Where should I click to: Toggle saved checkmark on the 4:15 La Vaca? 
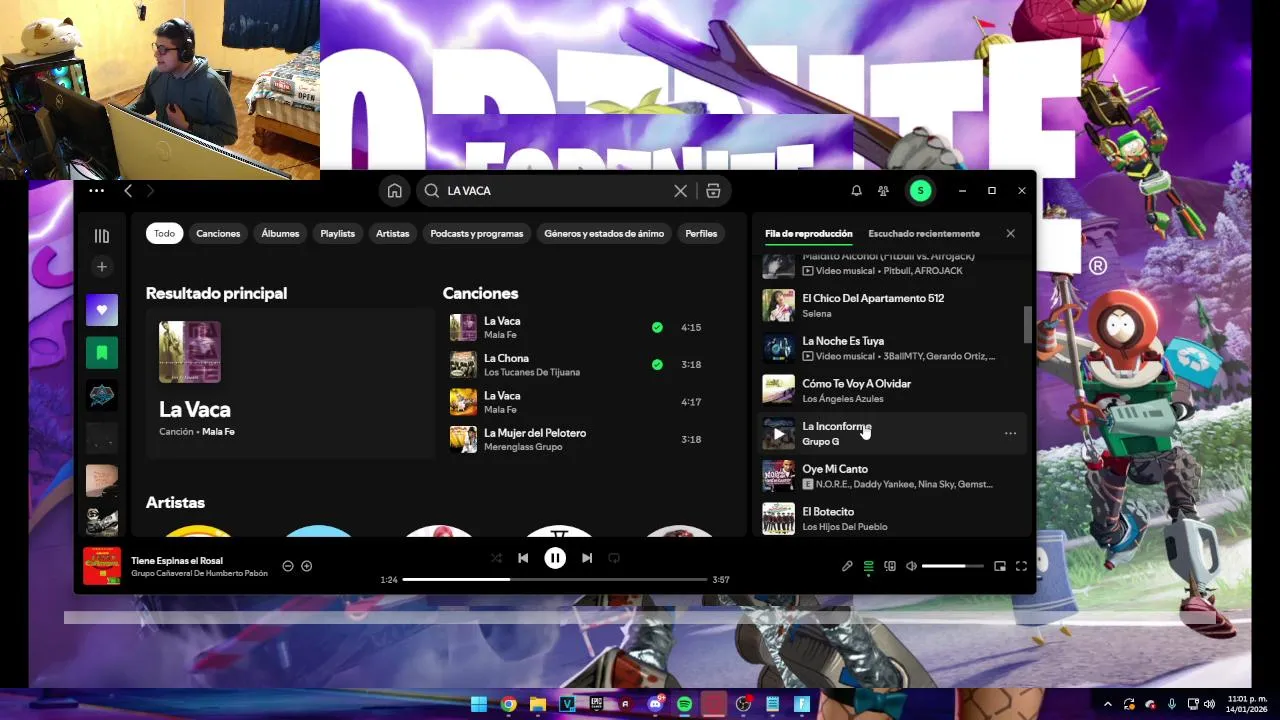click(x=657, y=327)
